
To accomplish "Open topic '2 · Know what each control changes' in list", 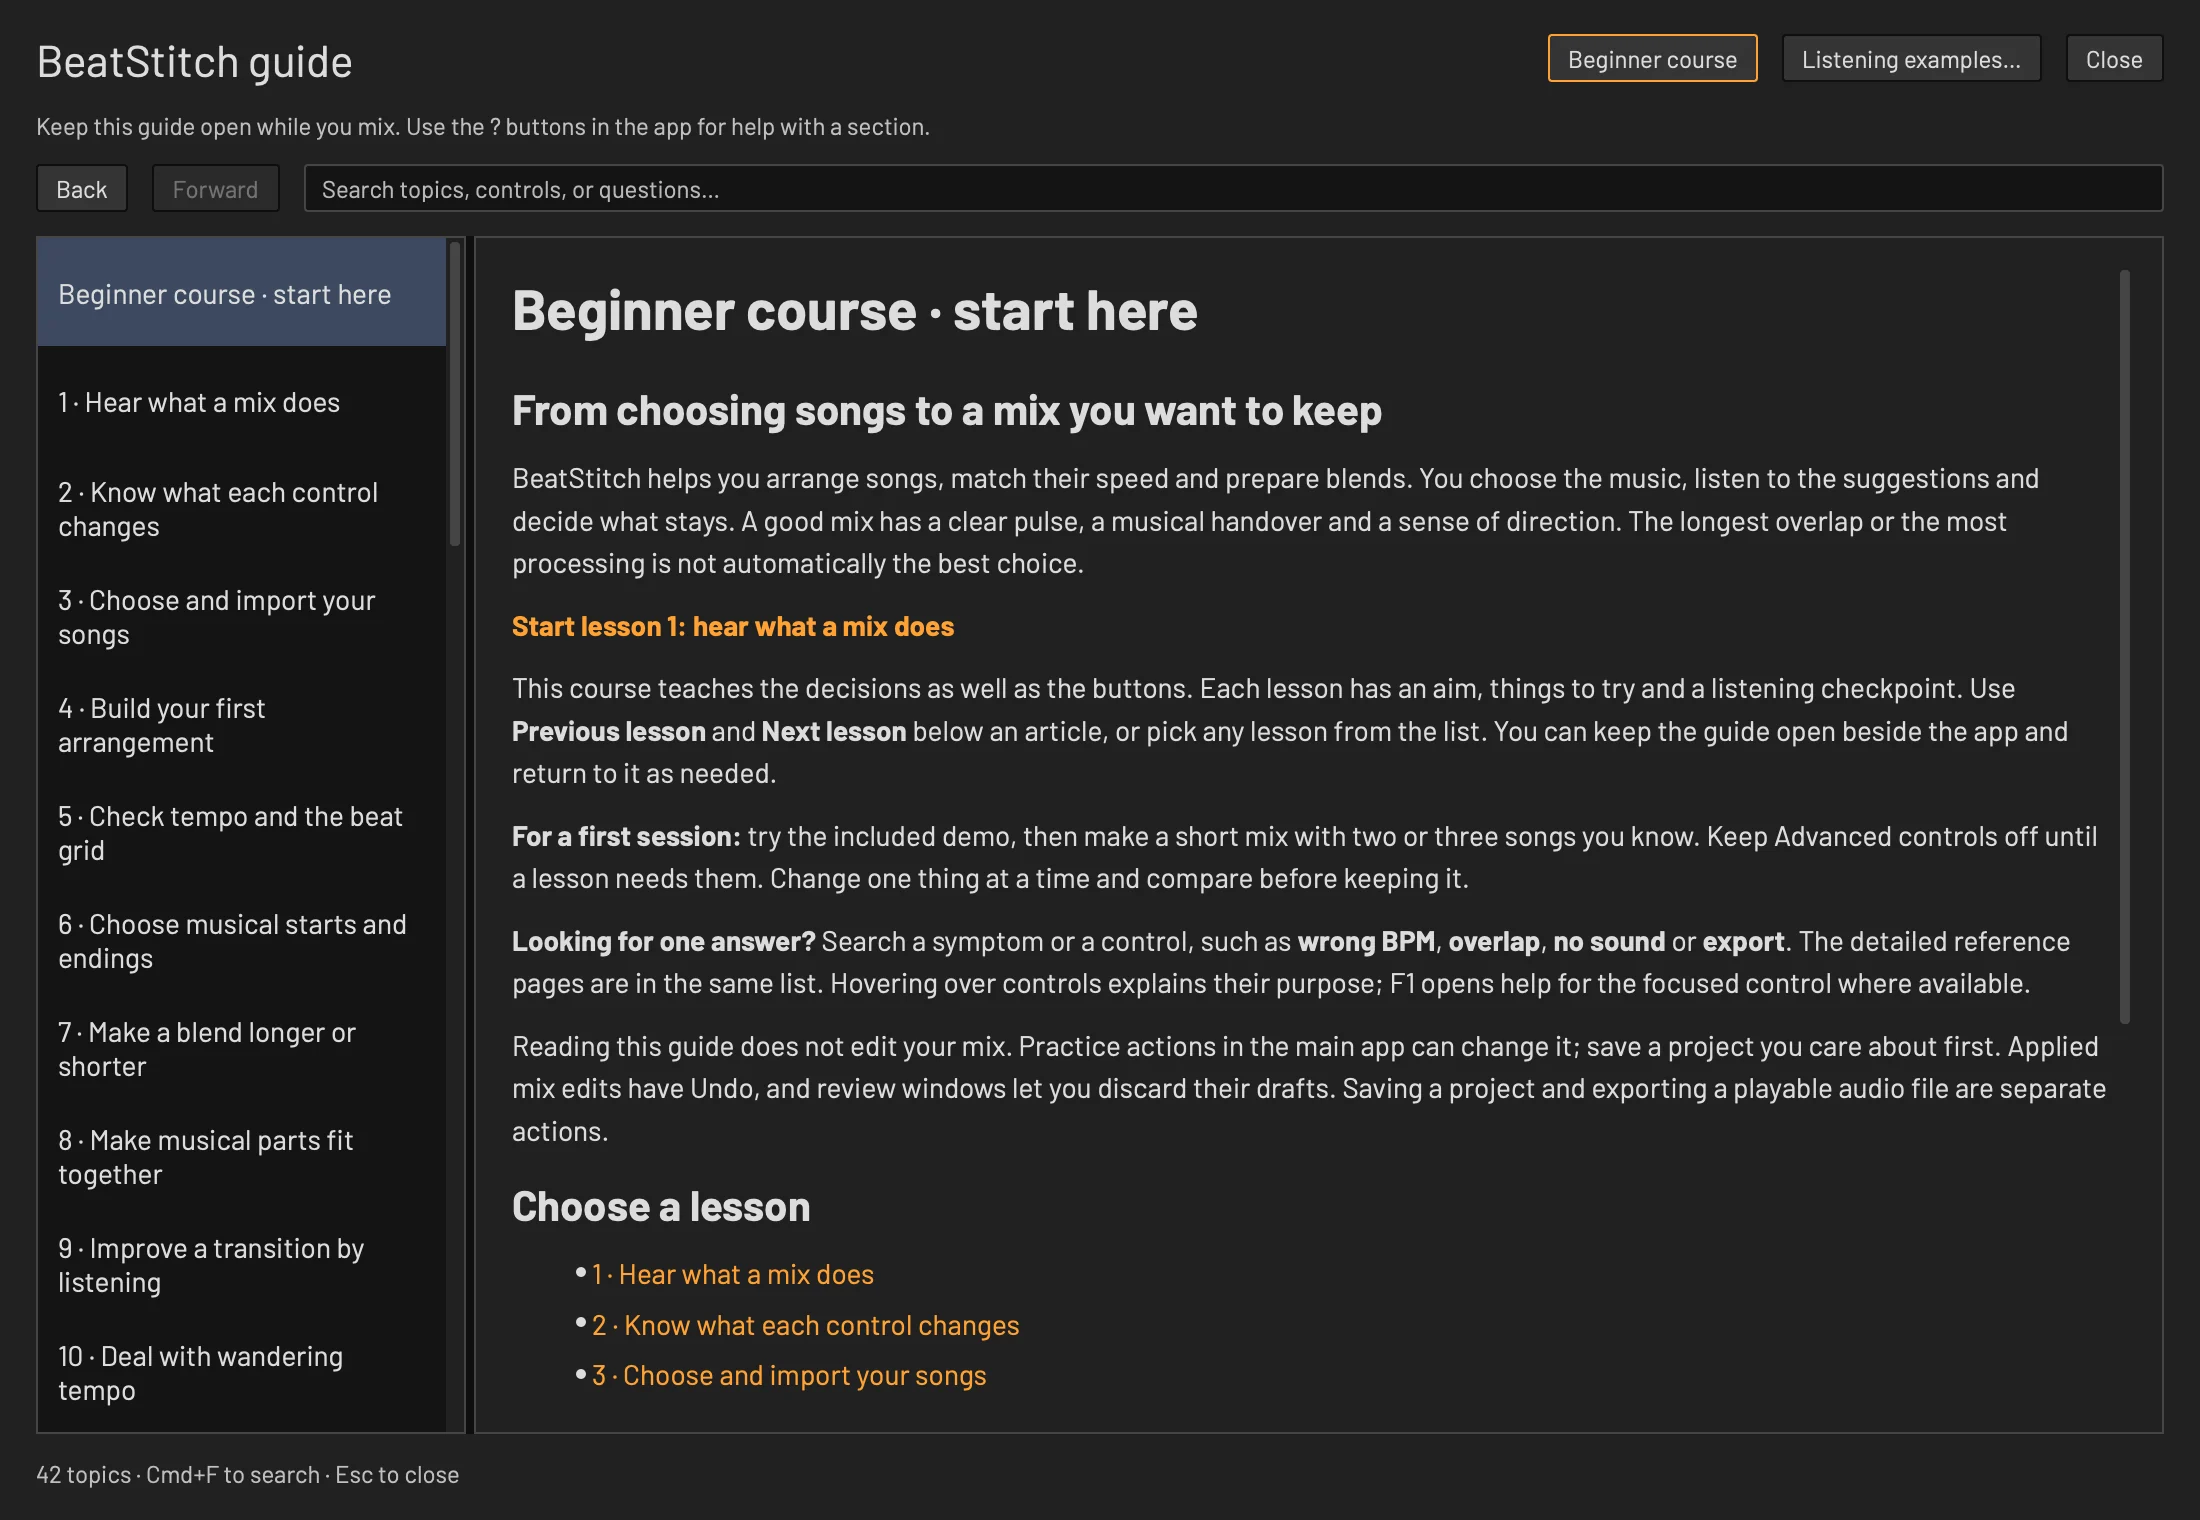I will point(242,509).
